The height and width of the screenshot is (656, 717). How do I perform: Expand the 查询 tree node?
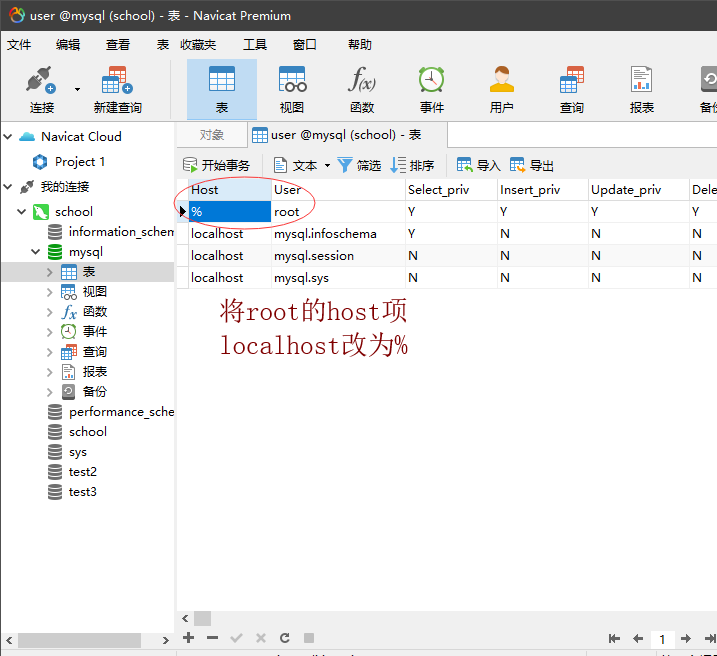[49, 352]
